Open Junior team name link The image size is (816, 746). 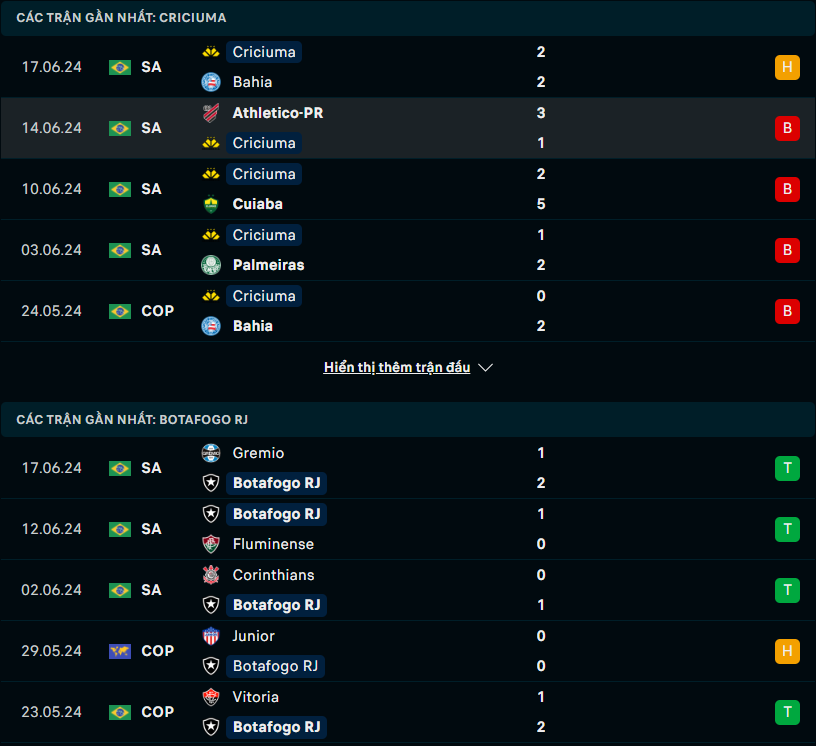click(x=253, y=636)
